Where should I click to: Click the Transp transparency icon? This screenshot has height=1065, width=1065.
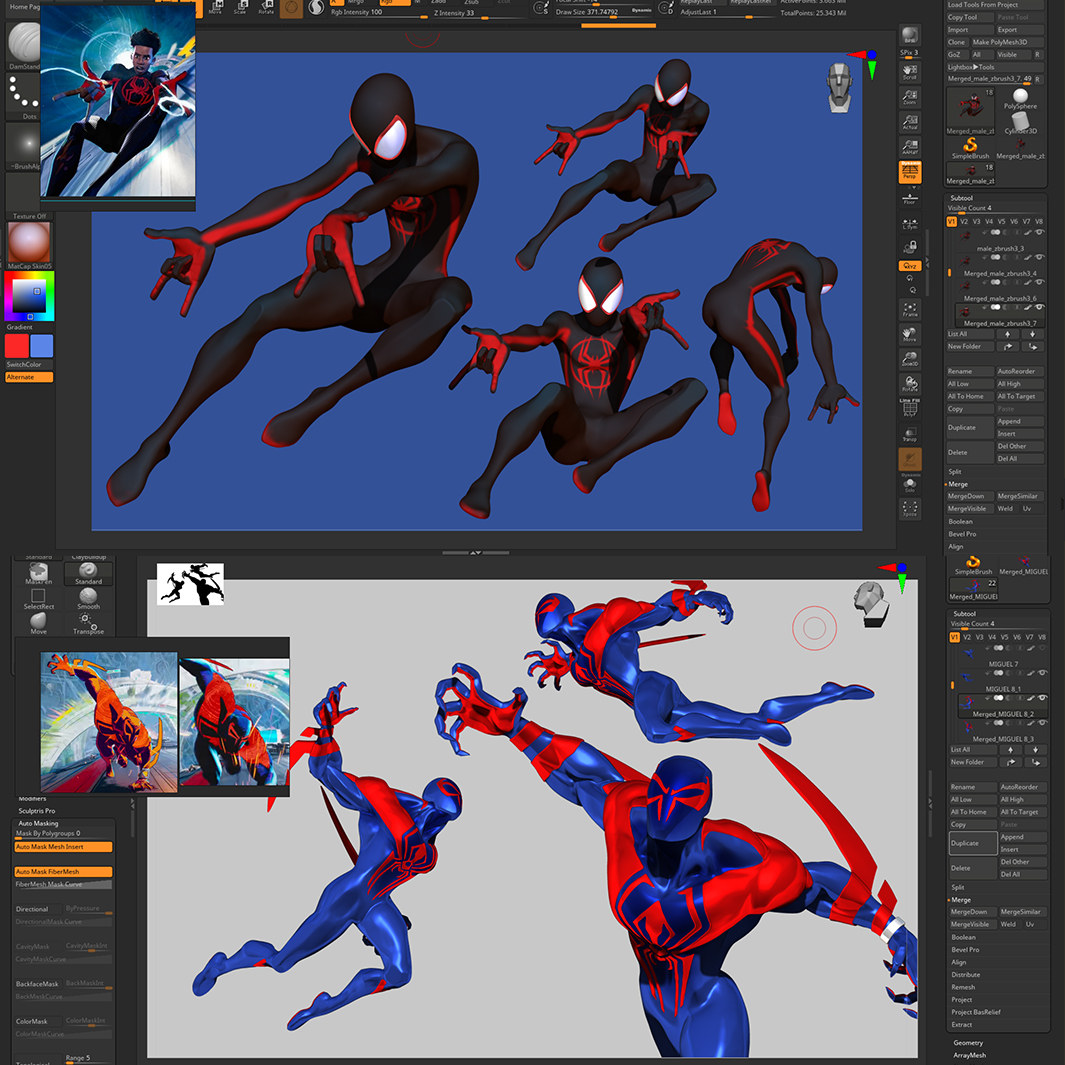pos(909,434)
